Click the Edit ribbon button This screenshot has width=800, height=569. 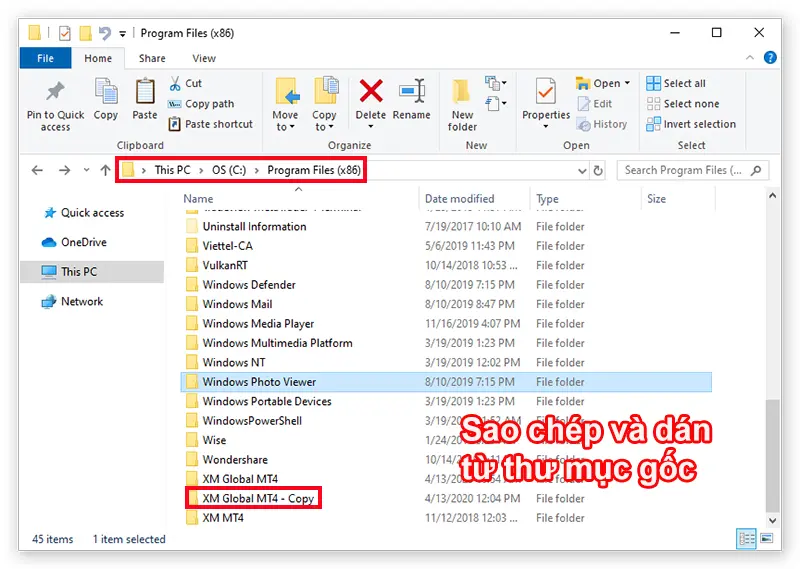tap(595, 104)
